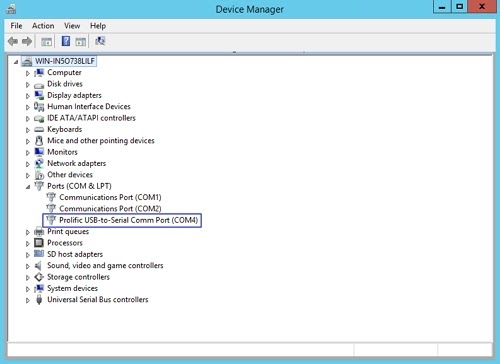500x364 pixels.
Task: Click the SD host adapters icon
Action: point(39,254)
